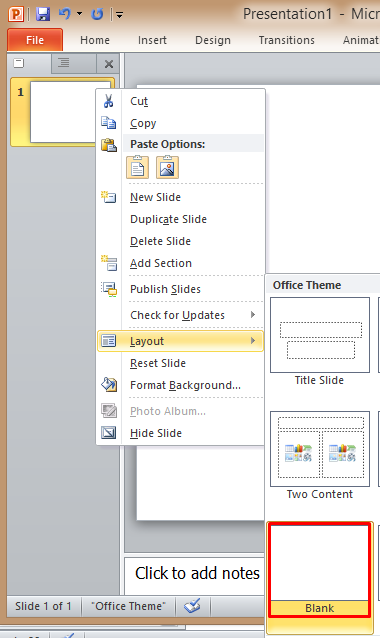Click the spell check icon in status bar
Screen dimensions: 380x638
pyautogui.click(x=192, y=606)
